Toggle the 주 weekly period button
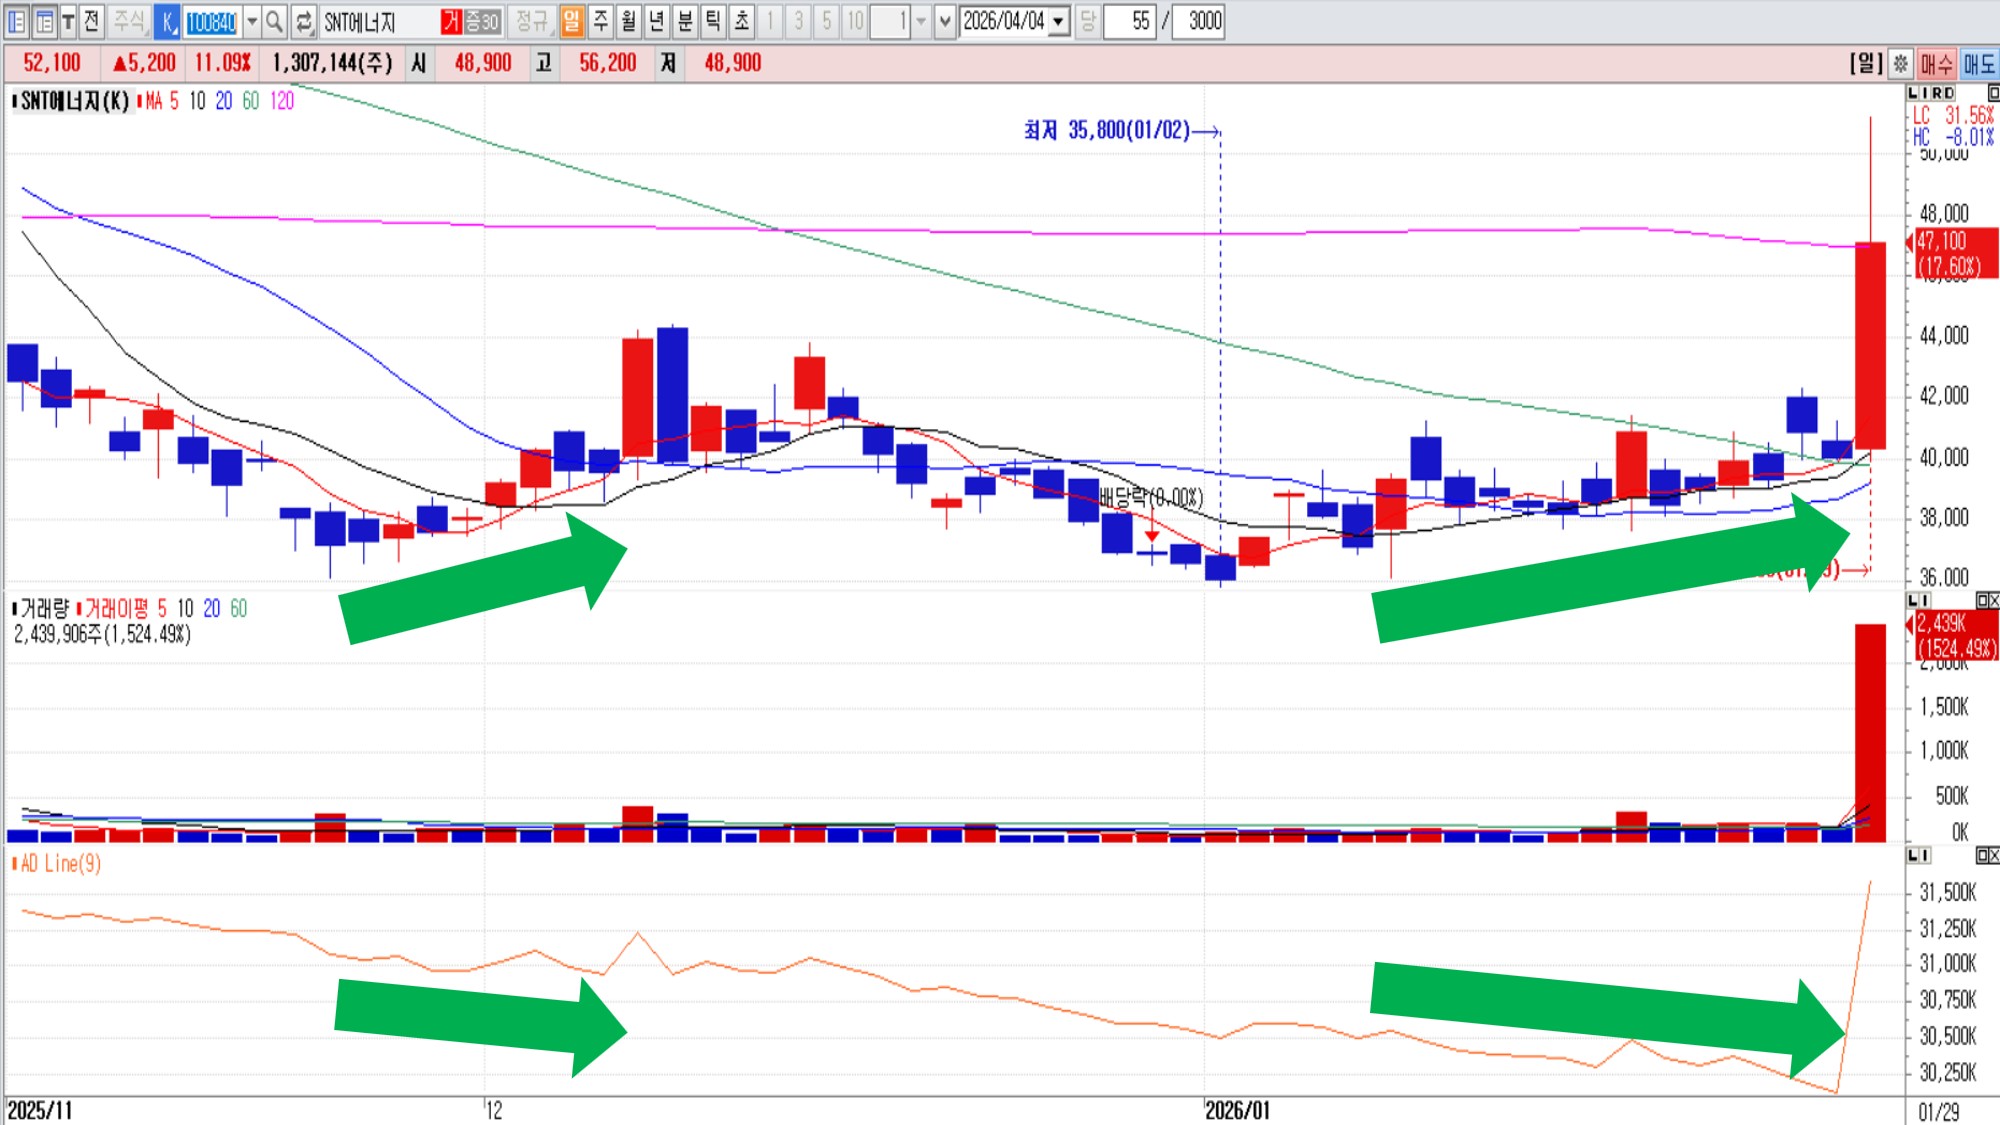2000x1125 pixels. click(x=600, y=21)
